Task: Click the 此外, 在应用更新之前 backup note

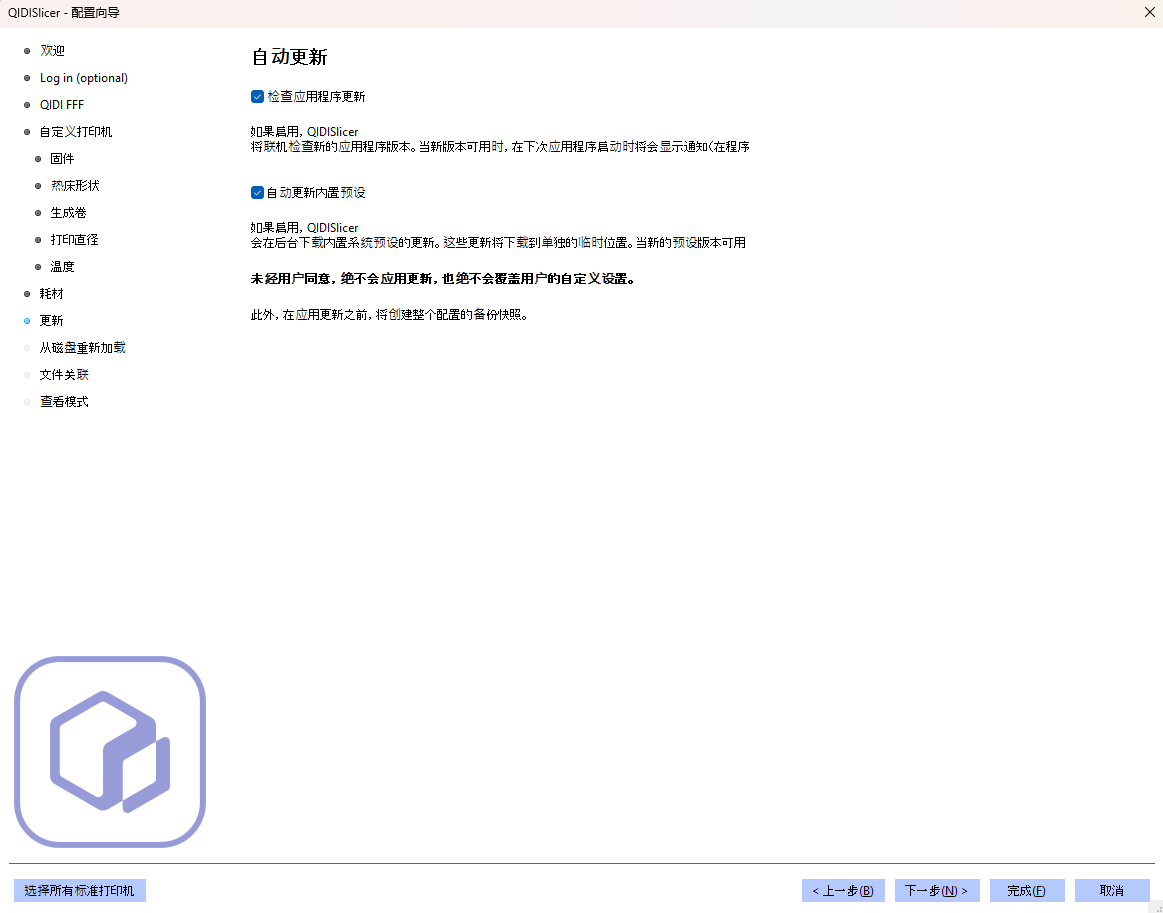Action: (389, 315)
